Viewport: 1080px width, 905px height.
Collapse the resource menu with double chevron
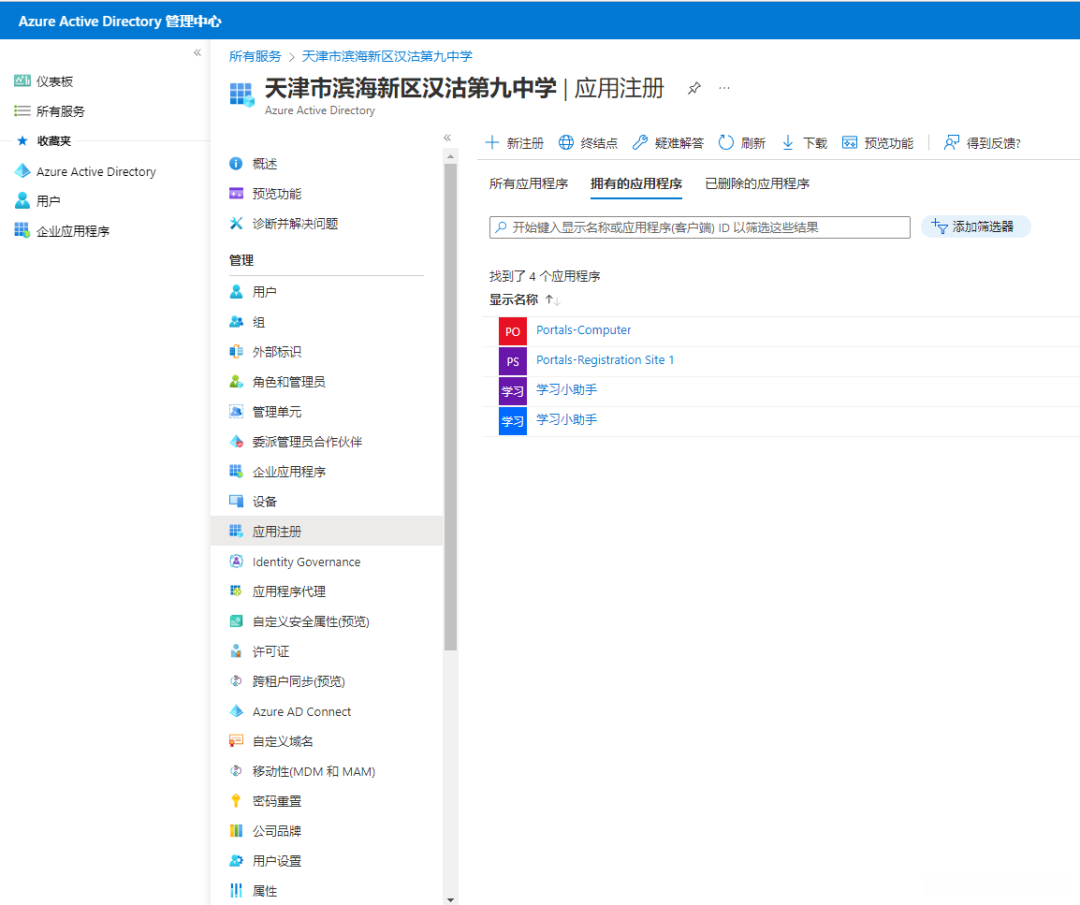coord(447,138)
